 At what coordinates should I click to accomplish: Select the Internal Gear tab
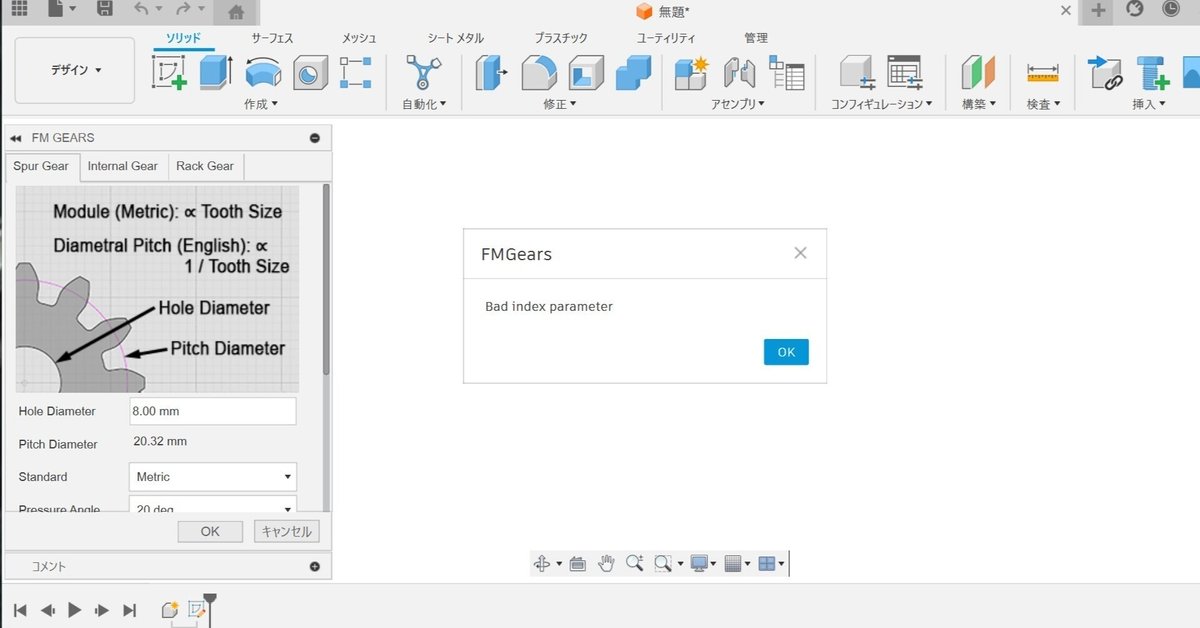click(123, 166)
